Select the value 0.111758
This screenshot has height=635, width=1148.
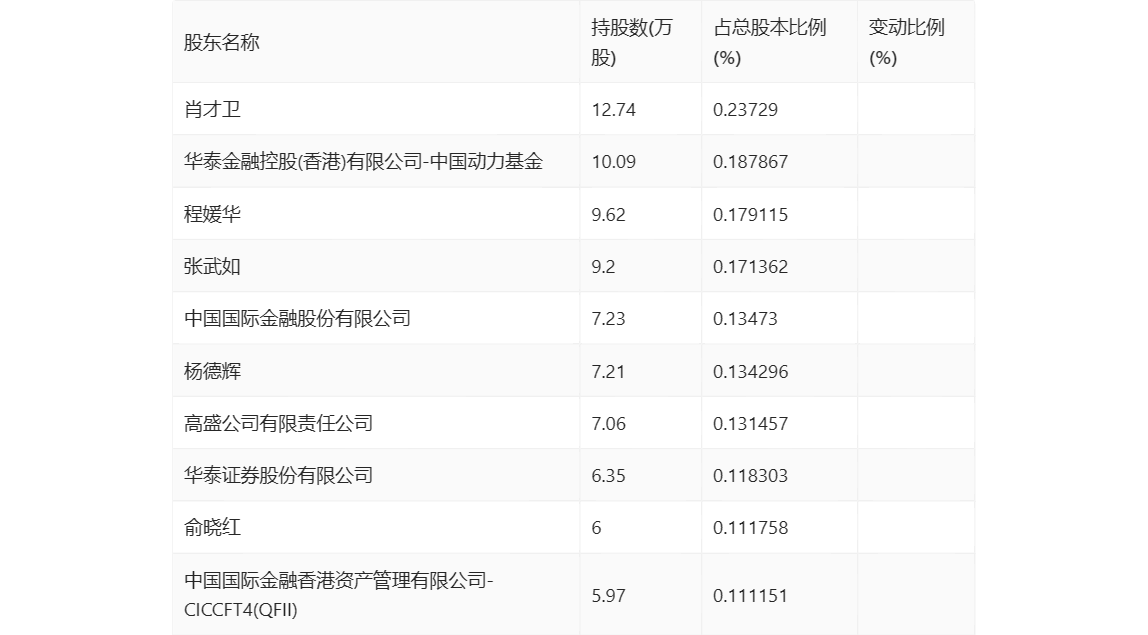750,527
